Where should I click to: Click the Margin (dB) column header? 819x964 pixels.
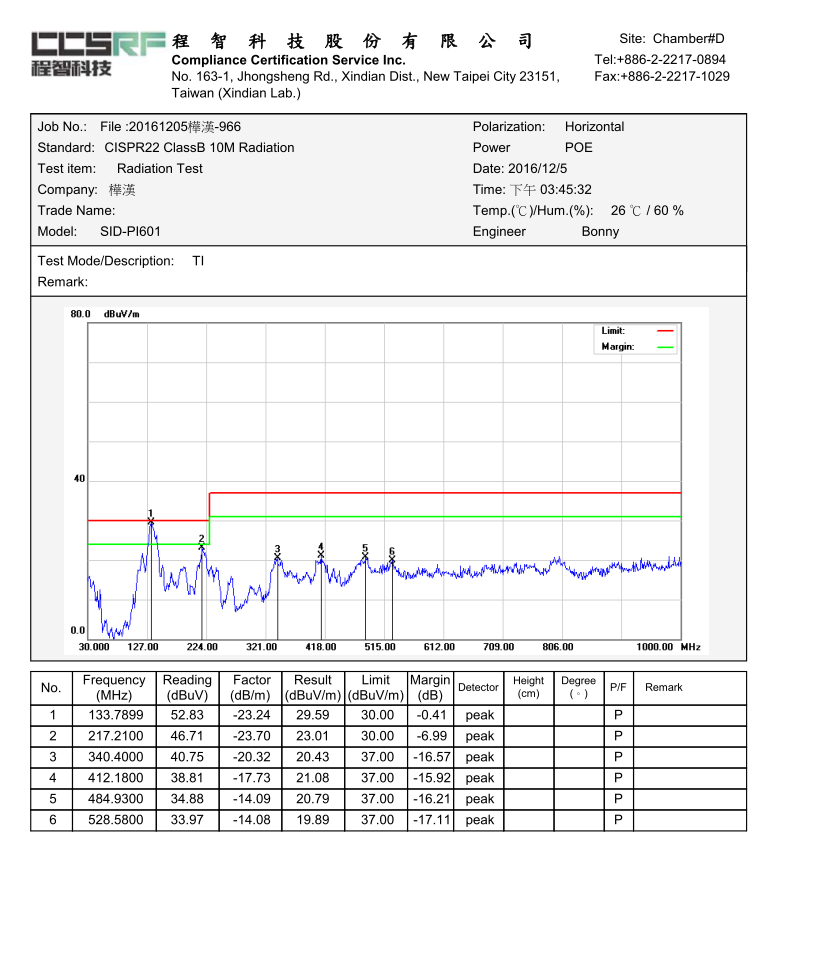pos(430,687)
